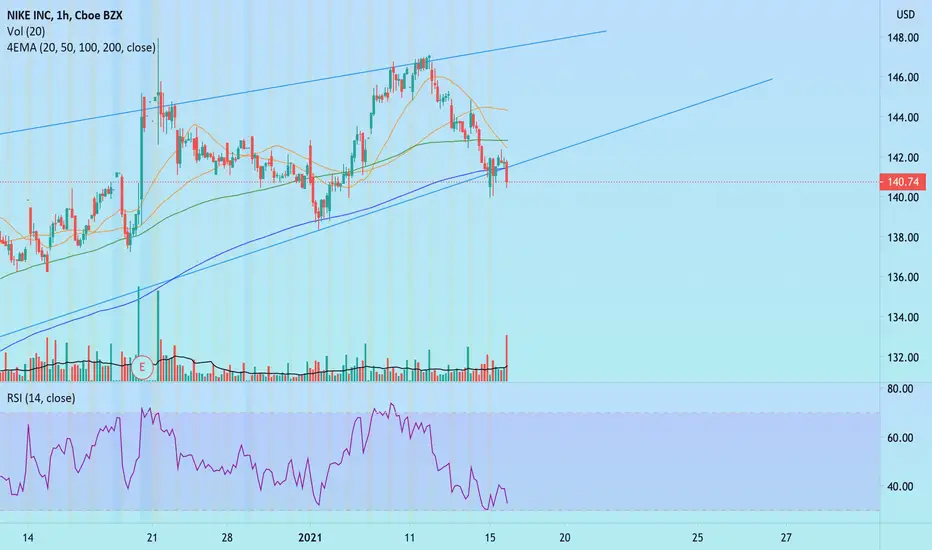Click the right end of the upper blue trendline
The image size is (932, 550).
point(606,31)
